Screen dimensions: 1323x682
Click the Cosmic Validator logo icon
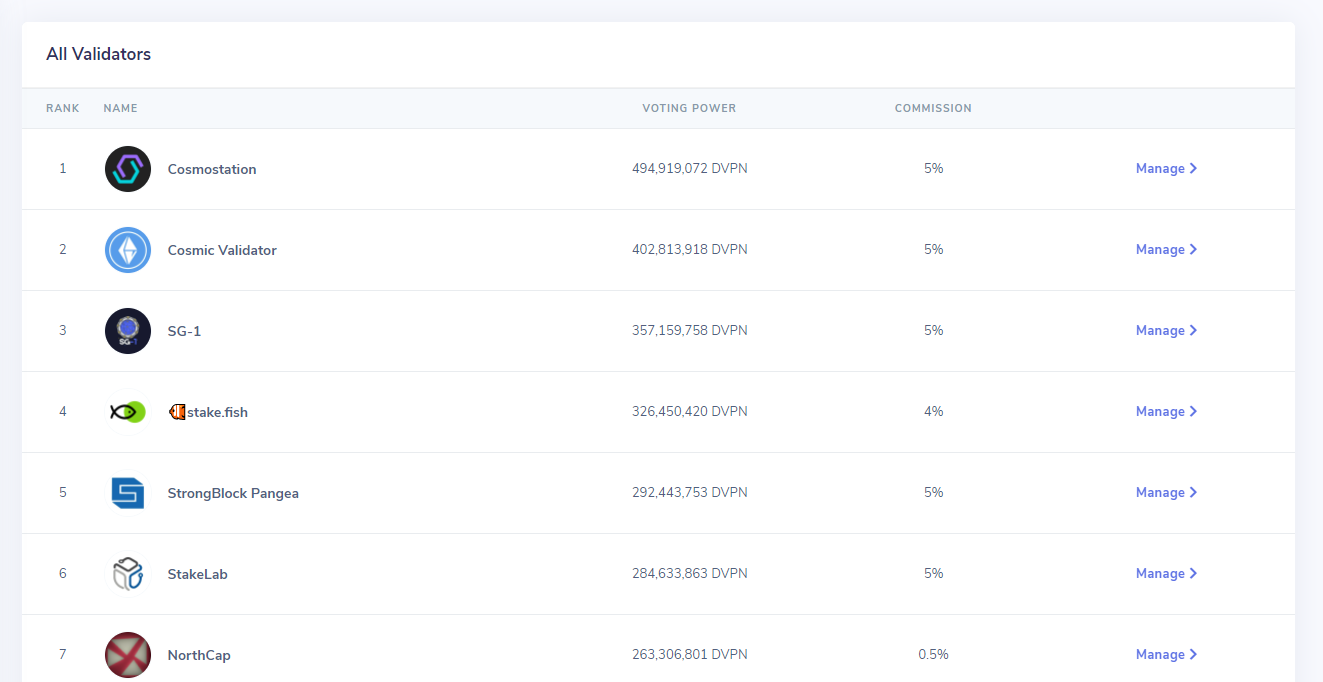click(128, 250)
